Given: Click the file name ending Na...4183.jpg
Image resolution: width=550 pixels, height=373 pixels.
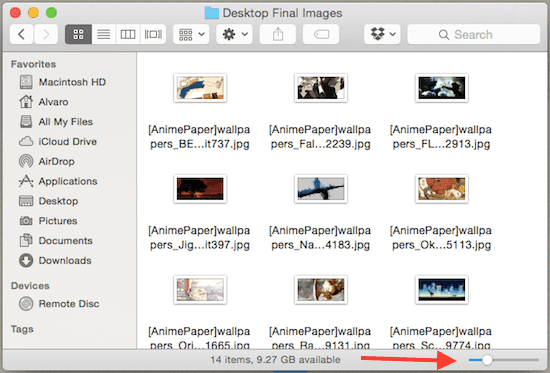Looking at the screenshot, I should coord(320,238).
